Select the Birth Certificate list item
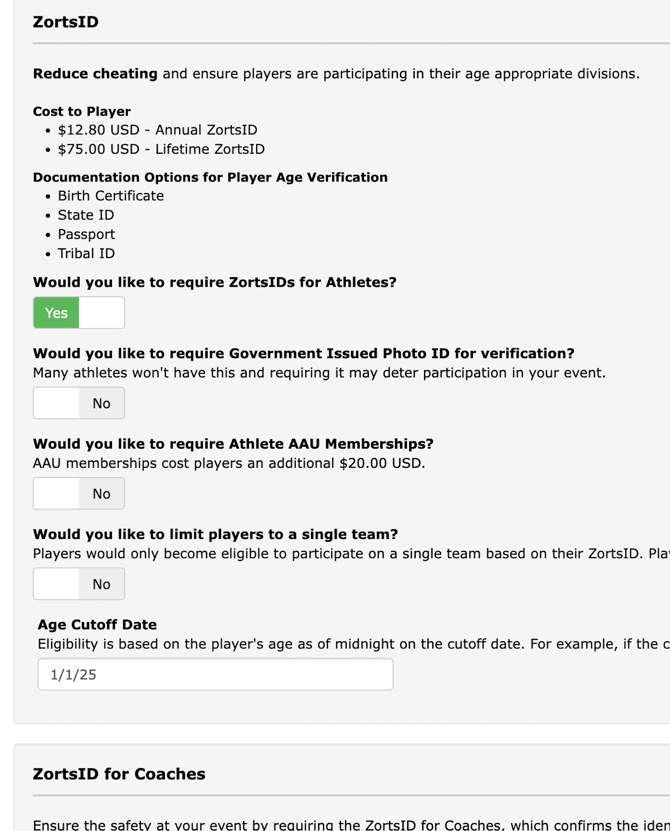Image resolution: width=670 pixels, height=831 pixels. (x=111, y=196)
